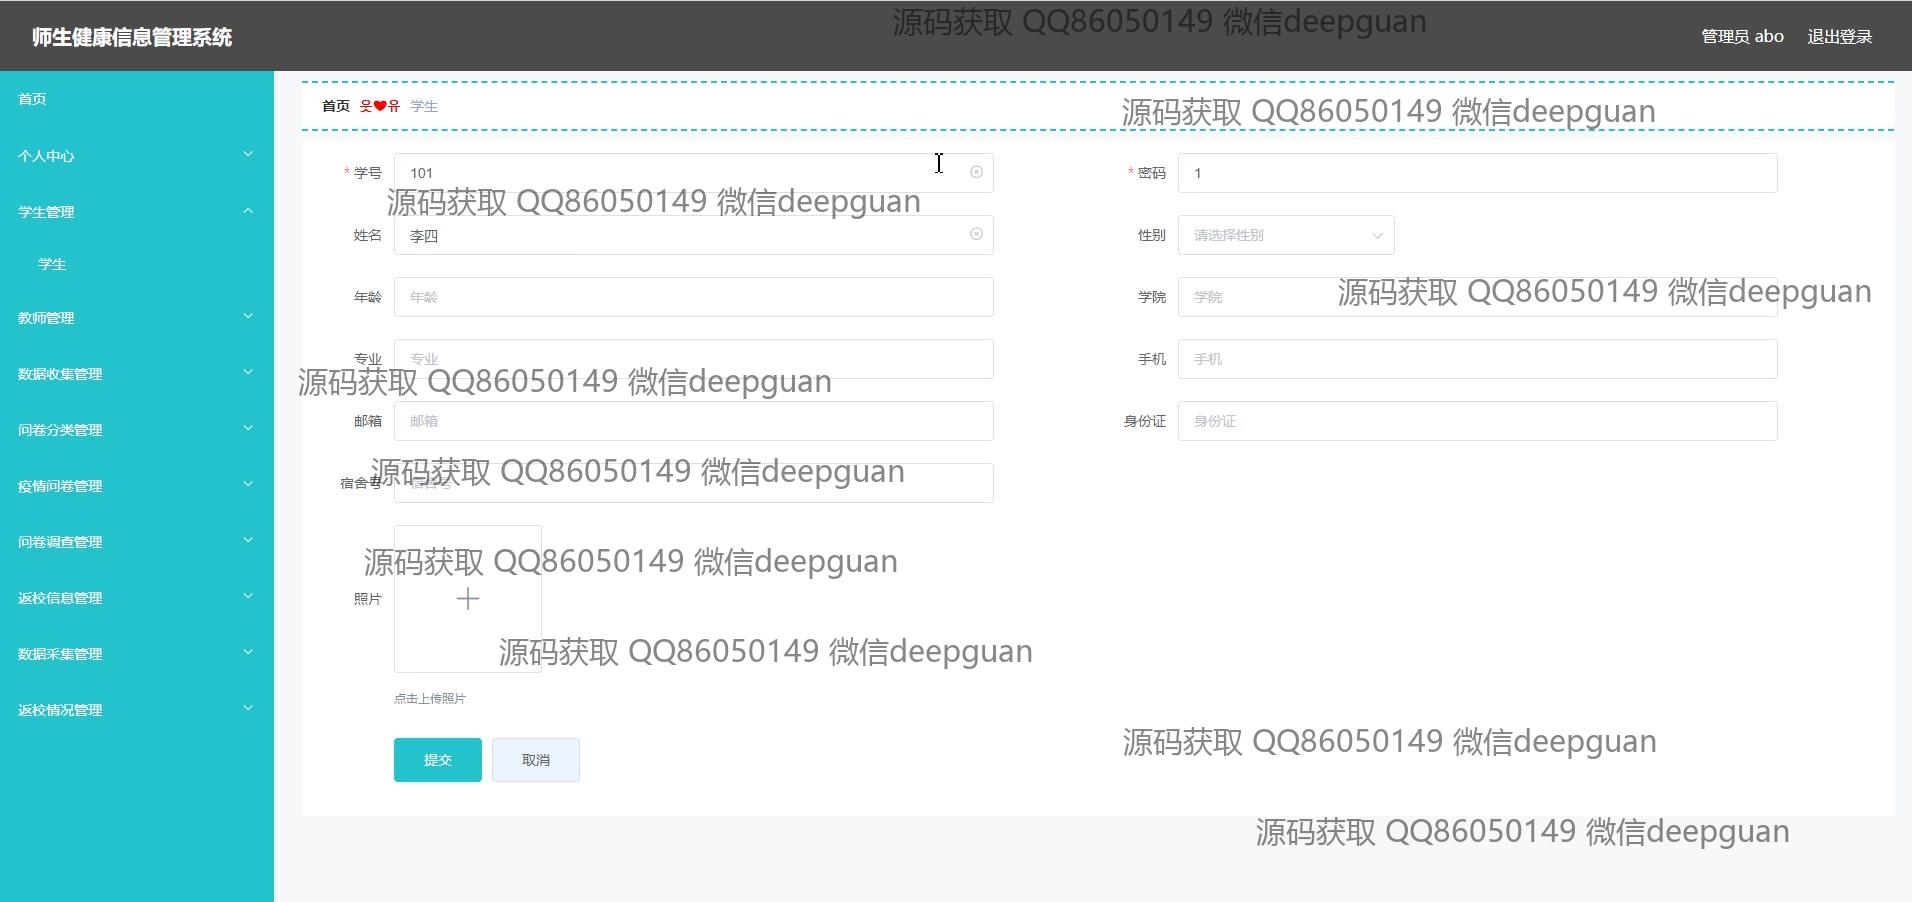Image resolution: width=1912 pixels, height=902 pixels.
Task: Cancel the form with 取消 button
Action: coord(536,760)
